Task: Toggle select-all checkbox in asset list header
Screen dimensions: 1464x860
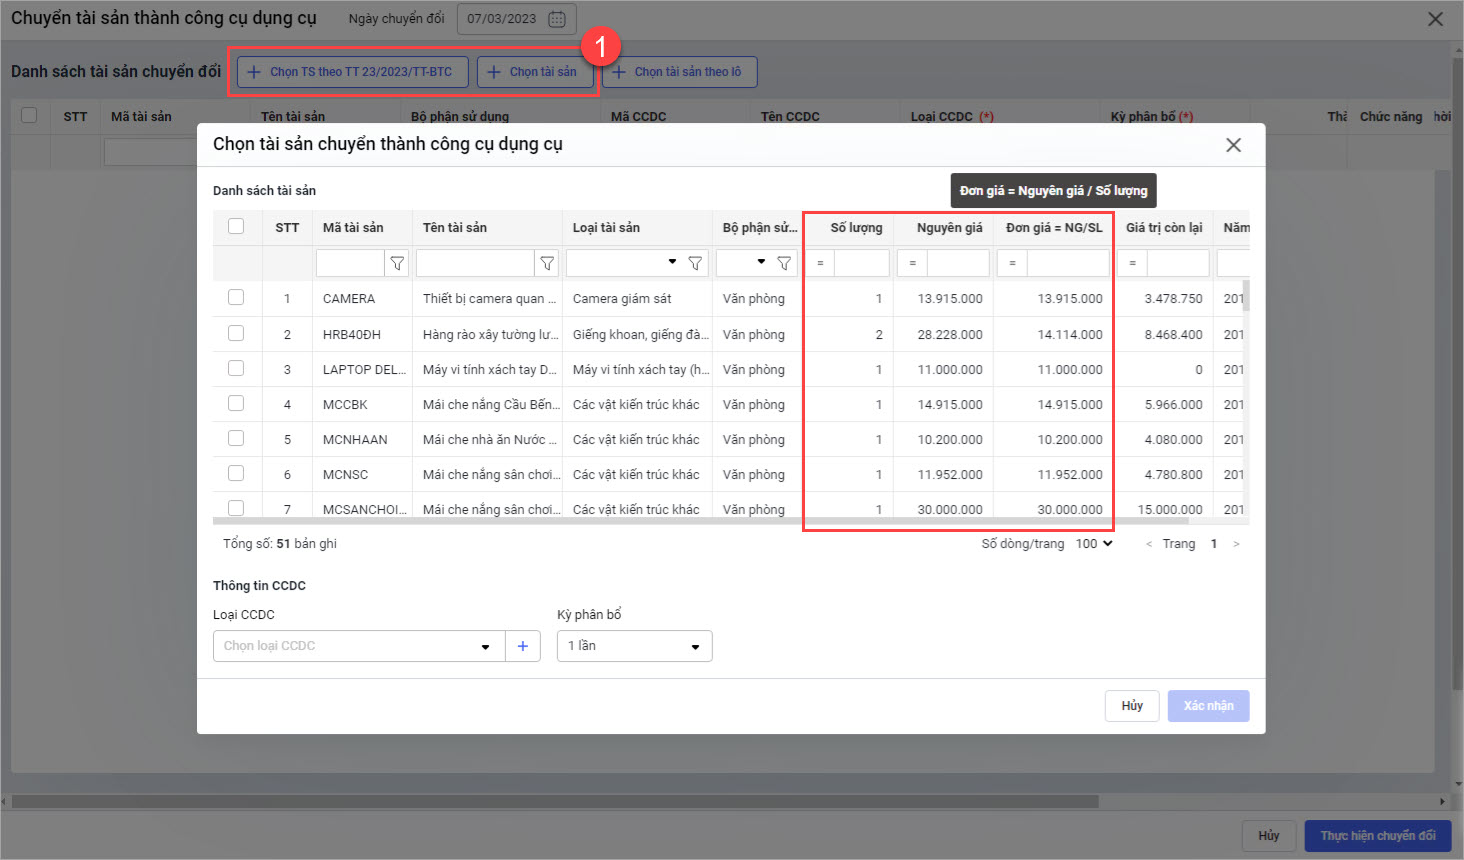Action: pos(236,227)
